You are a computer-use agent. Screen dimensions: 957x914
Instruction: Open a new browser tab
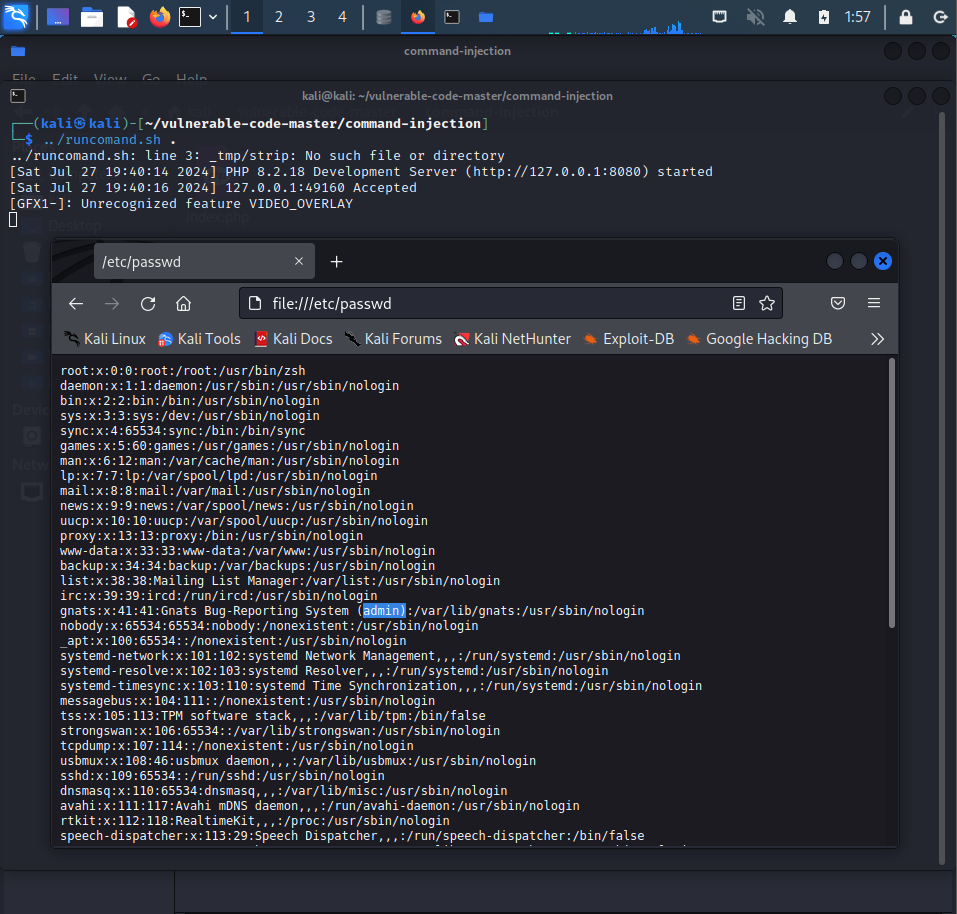pyautogui.click(x=337, y=262)
